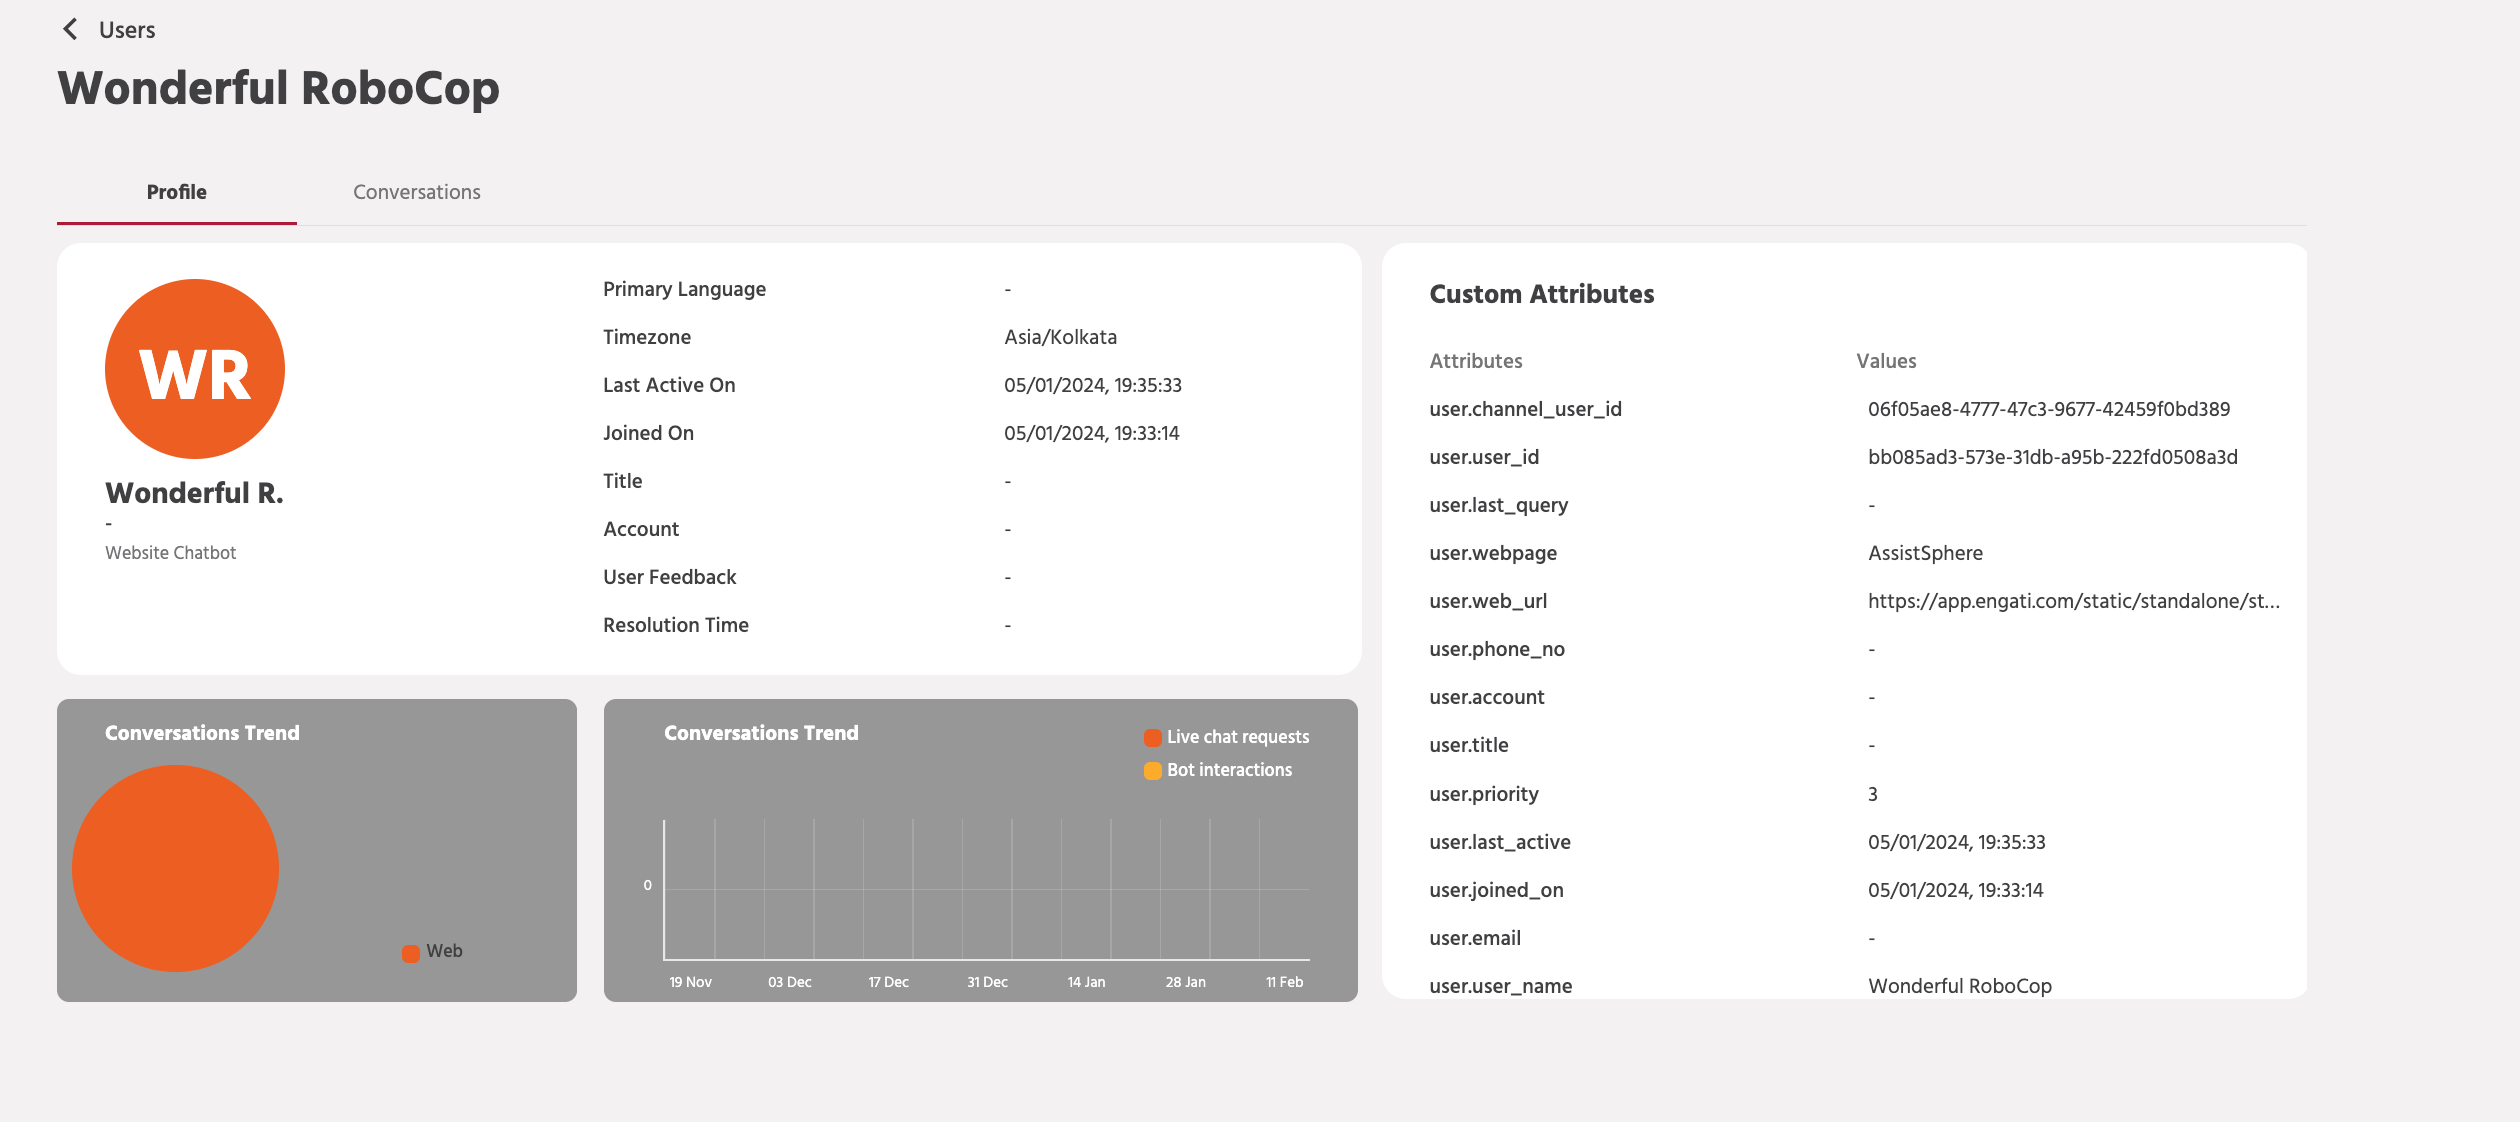Click the Custom Attributes panel header
The image size is (2520, 1122).
(1542, 293)
